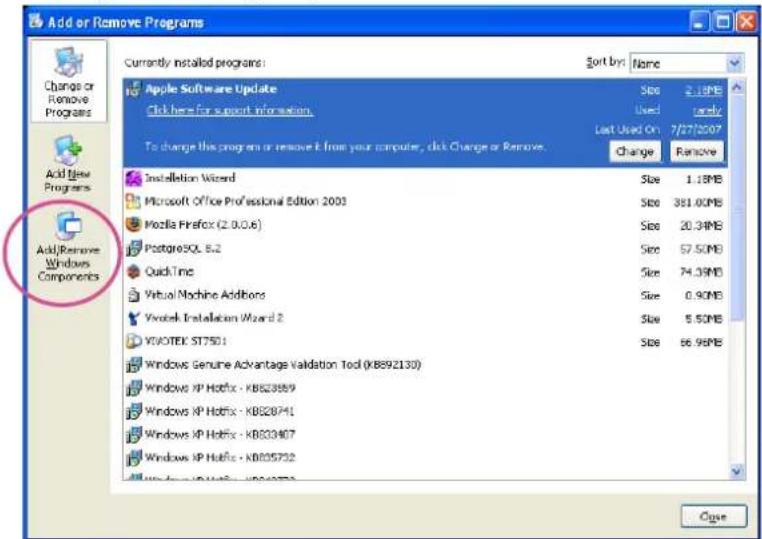Click the program list scroll up arrow
762x539 pixels.
click(x=737, y=87)
